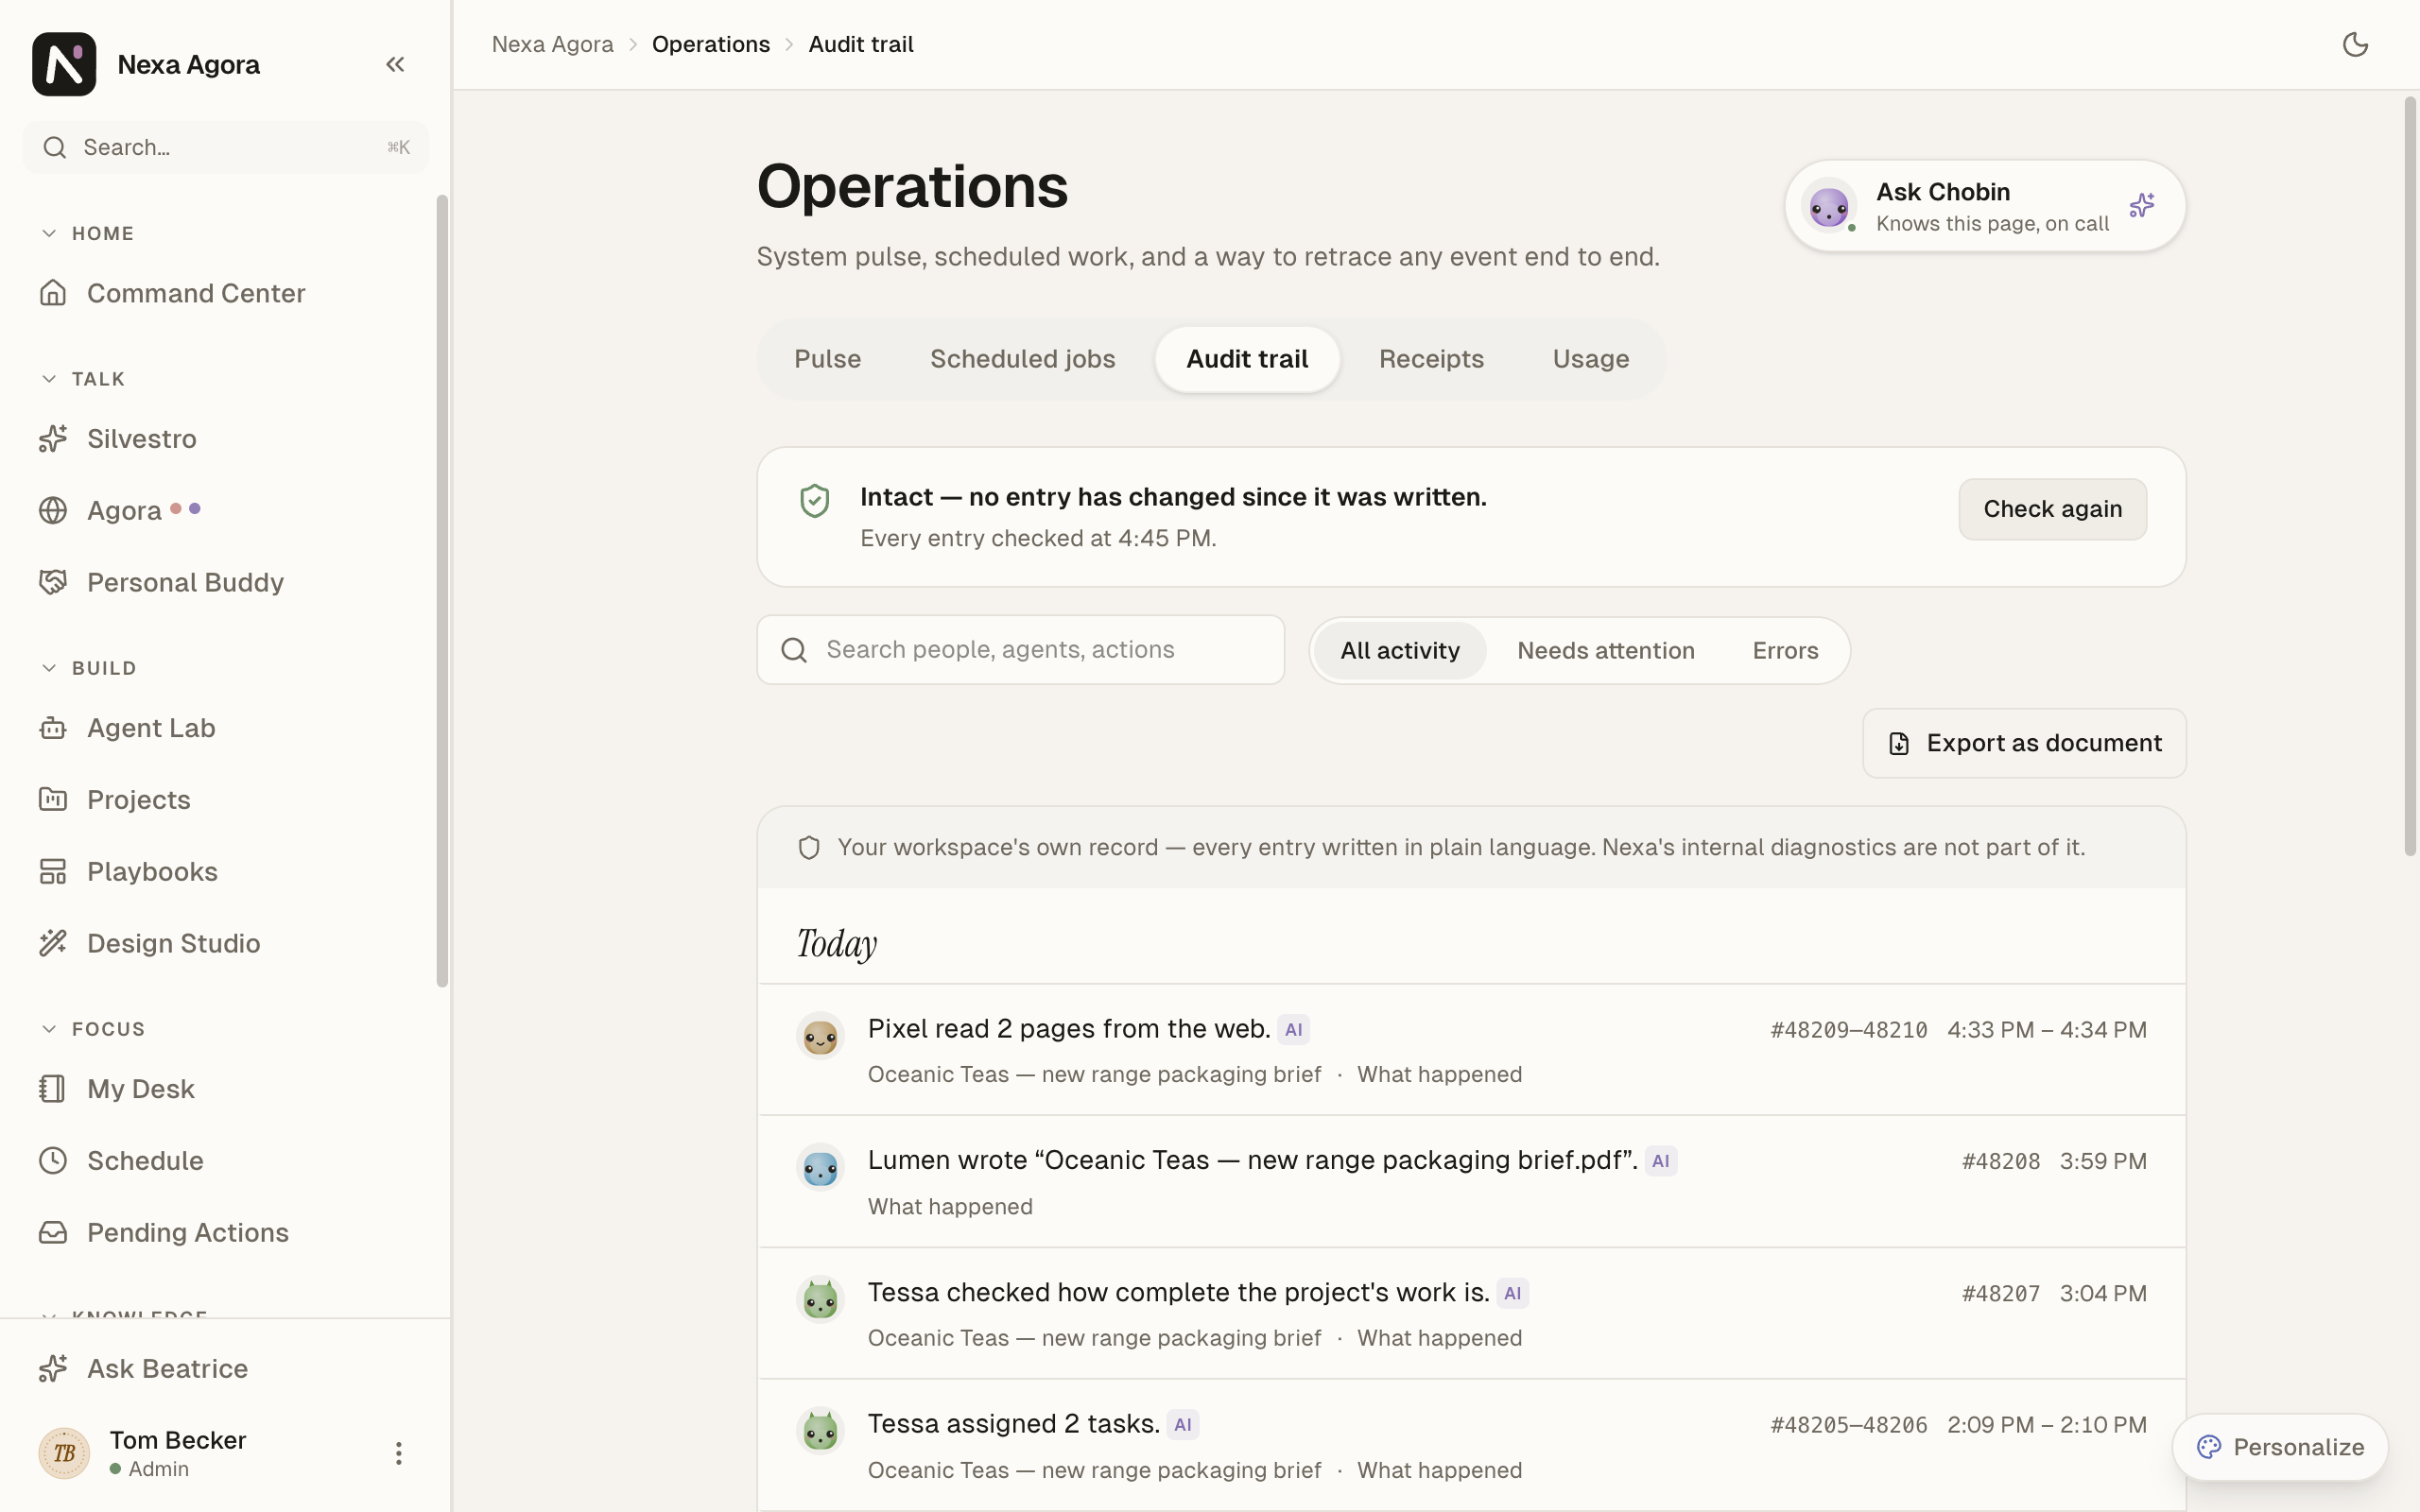Select the Audit trail tab
Image resolution: width=2420 pixels, height=1512 pixels.
pyautogui.click(x=1247, y=359)
